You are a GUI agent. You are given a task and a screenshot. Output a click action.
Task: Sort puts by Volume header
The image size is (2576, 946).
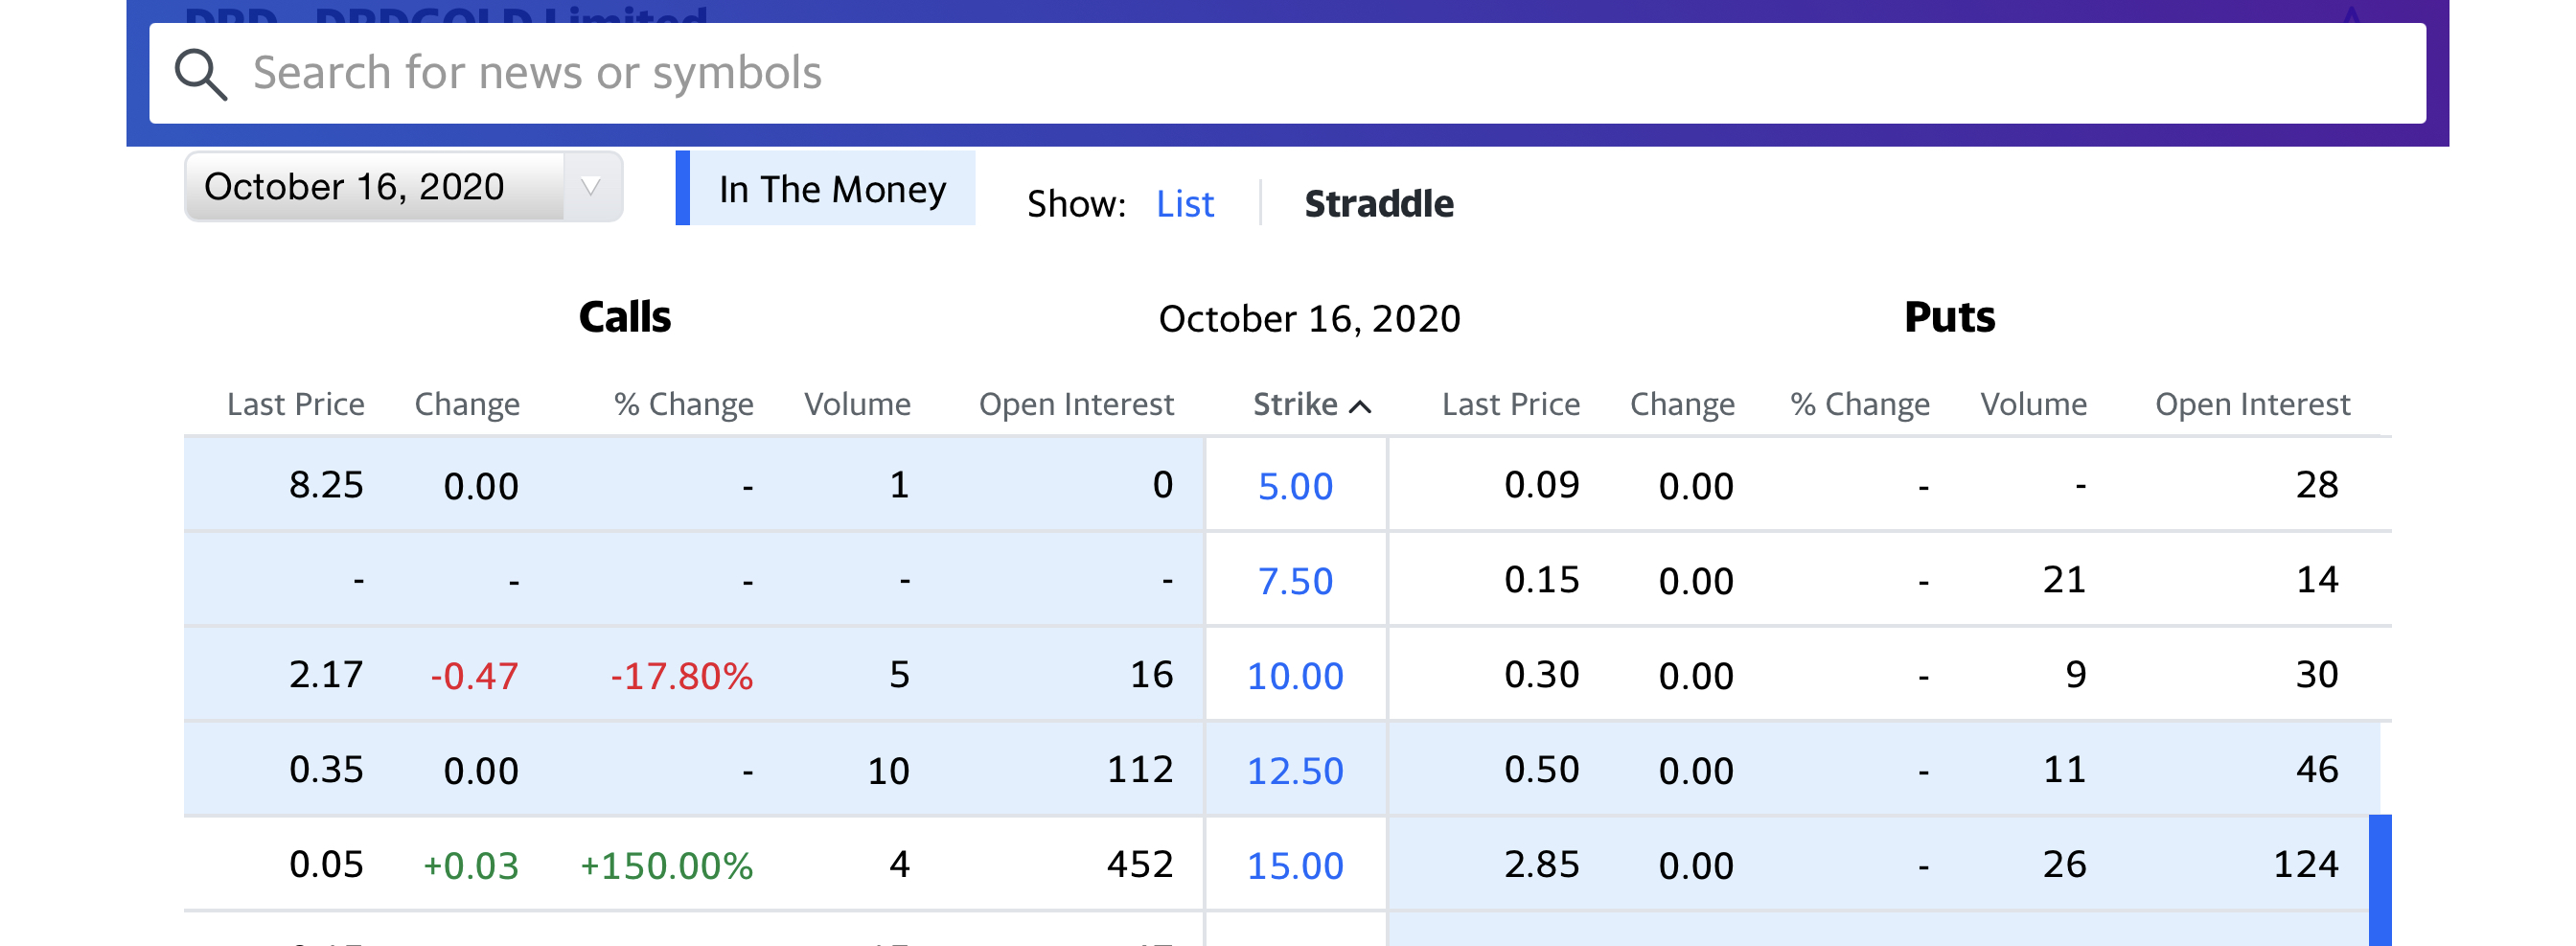[x=2033, y=404]
